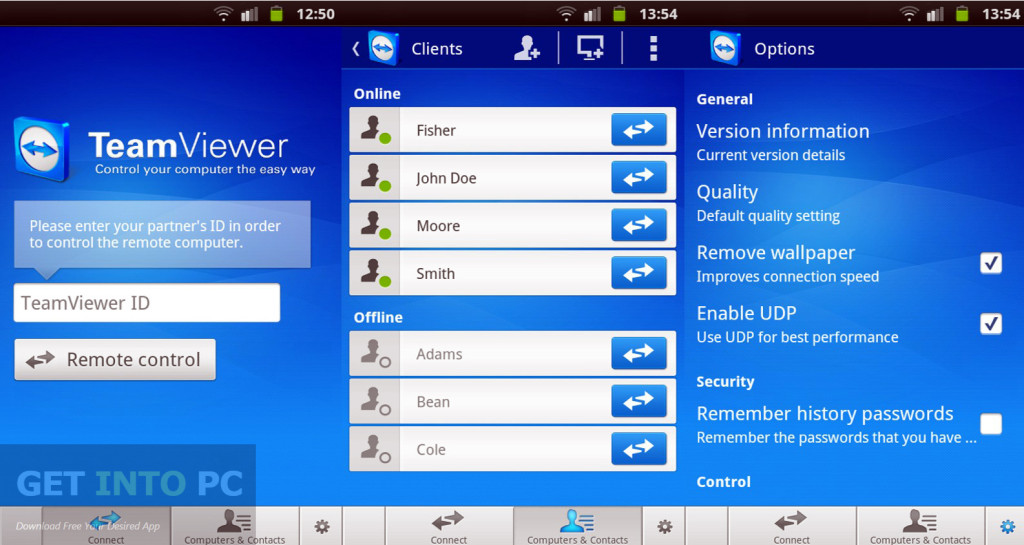
Task: Select Computers & Contacts tab on Clients screen
Action: 577,527
